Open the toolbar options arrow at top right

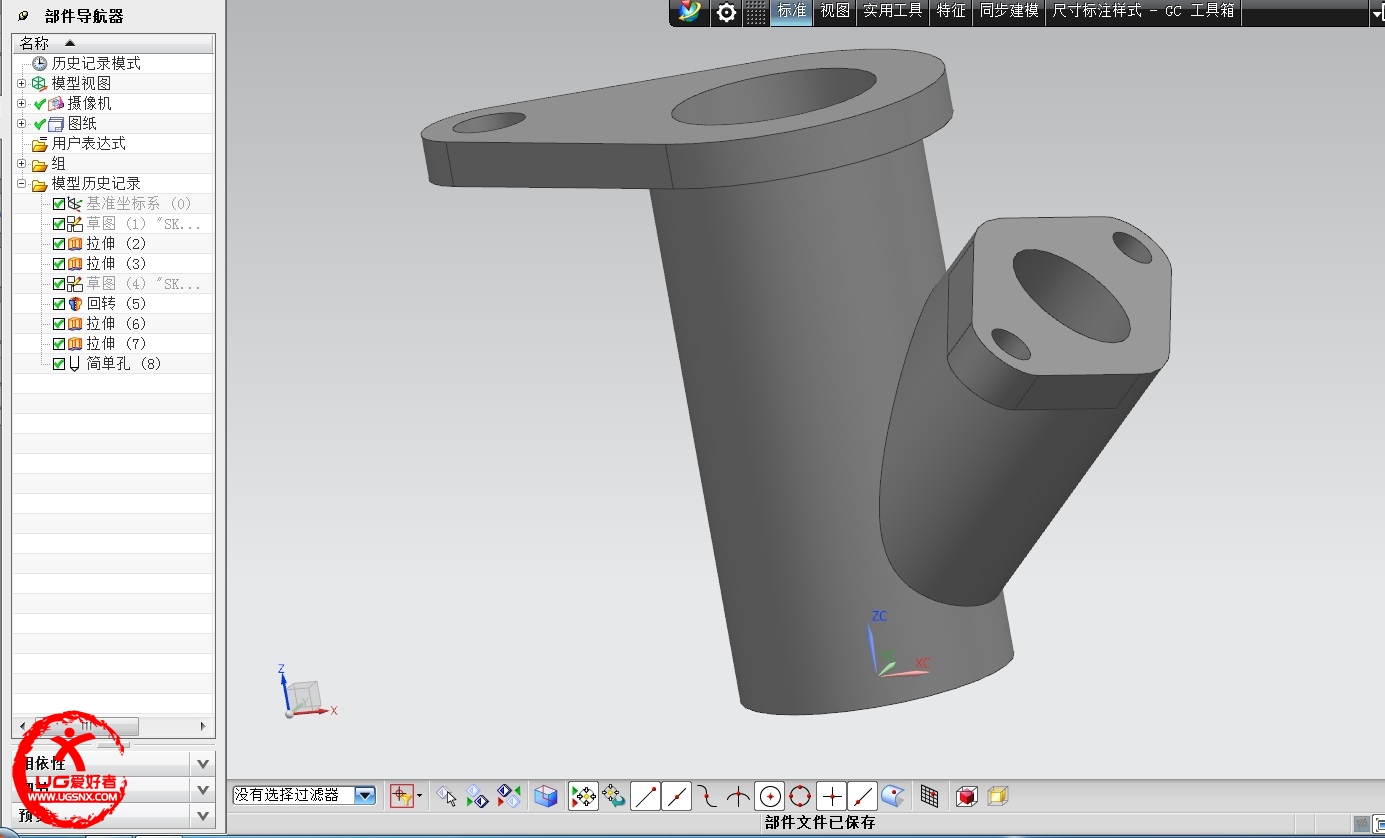[1377, 13]
